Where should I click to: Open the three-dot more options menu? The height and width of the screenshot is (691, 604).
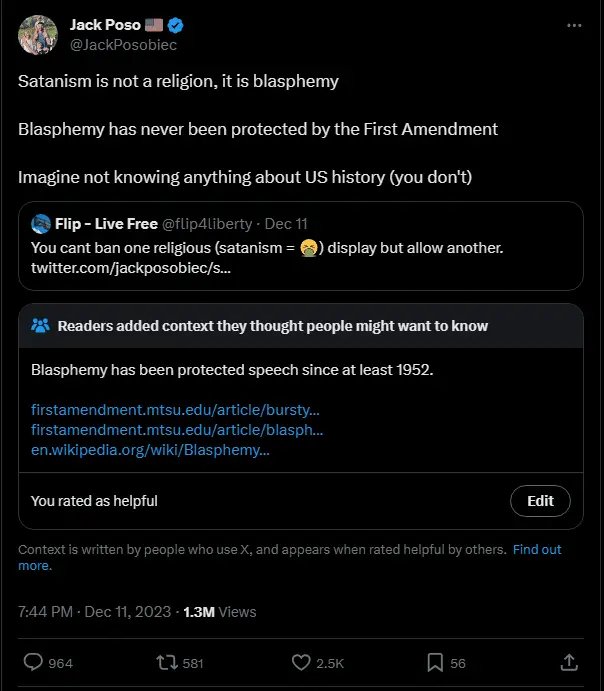pyautogui.click(x=573, y=26)
